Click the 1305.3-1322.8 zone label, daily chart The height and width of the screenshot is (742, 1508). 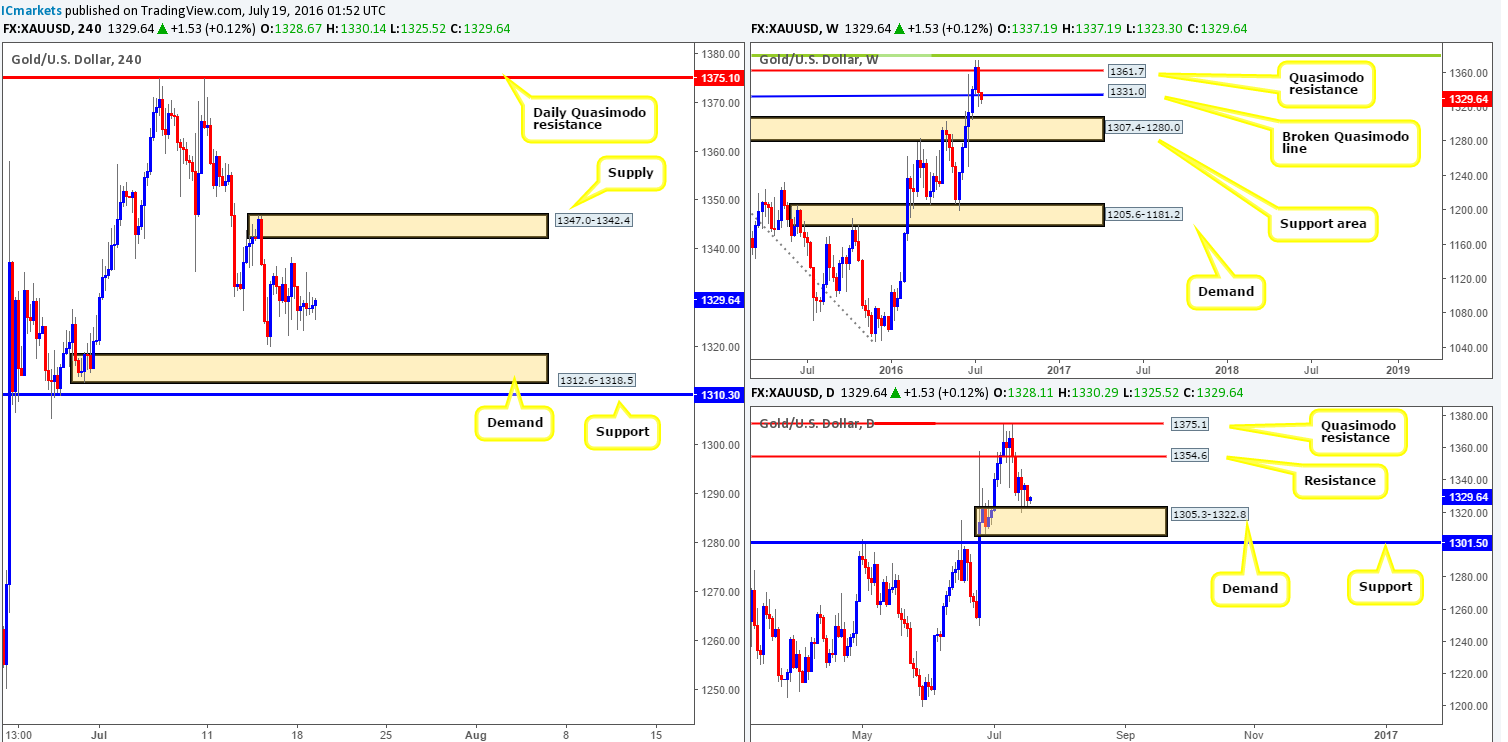(x=1208, y=514)
